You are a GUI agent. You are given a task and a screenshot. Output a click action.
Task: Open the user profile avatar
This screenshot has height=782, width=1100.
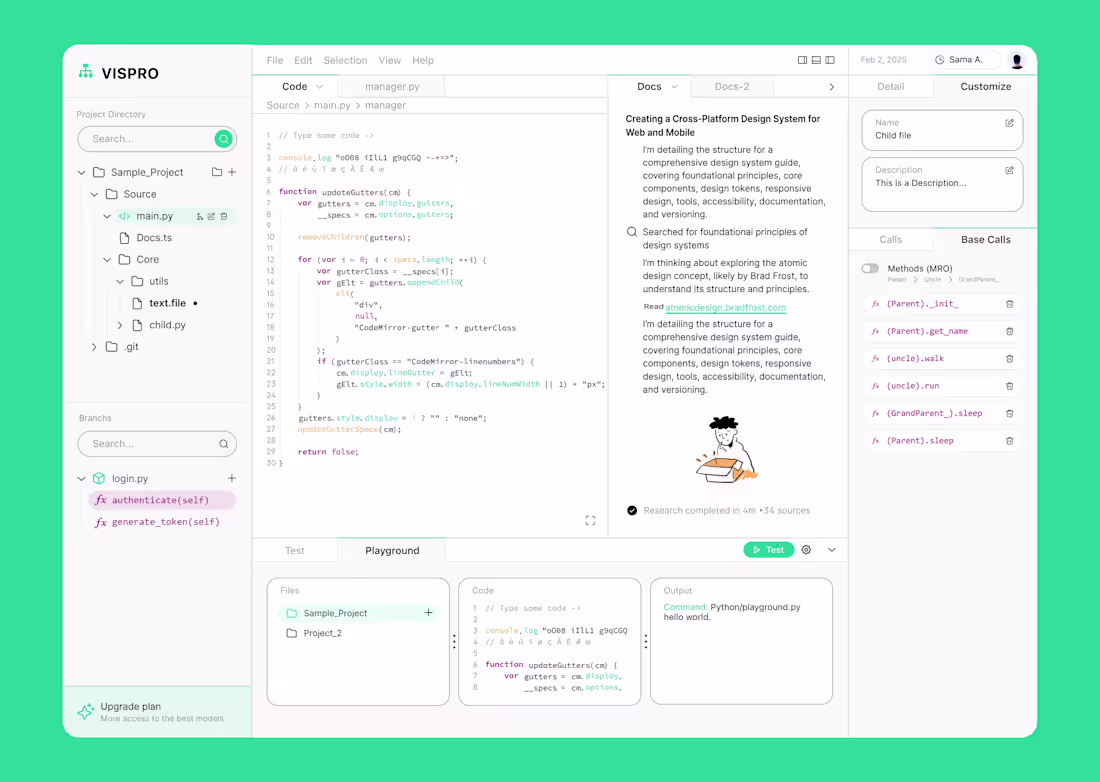[1017, 60]
